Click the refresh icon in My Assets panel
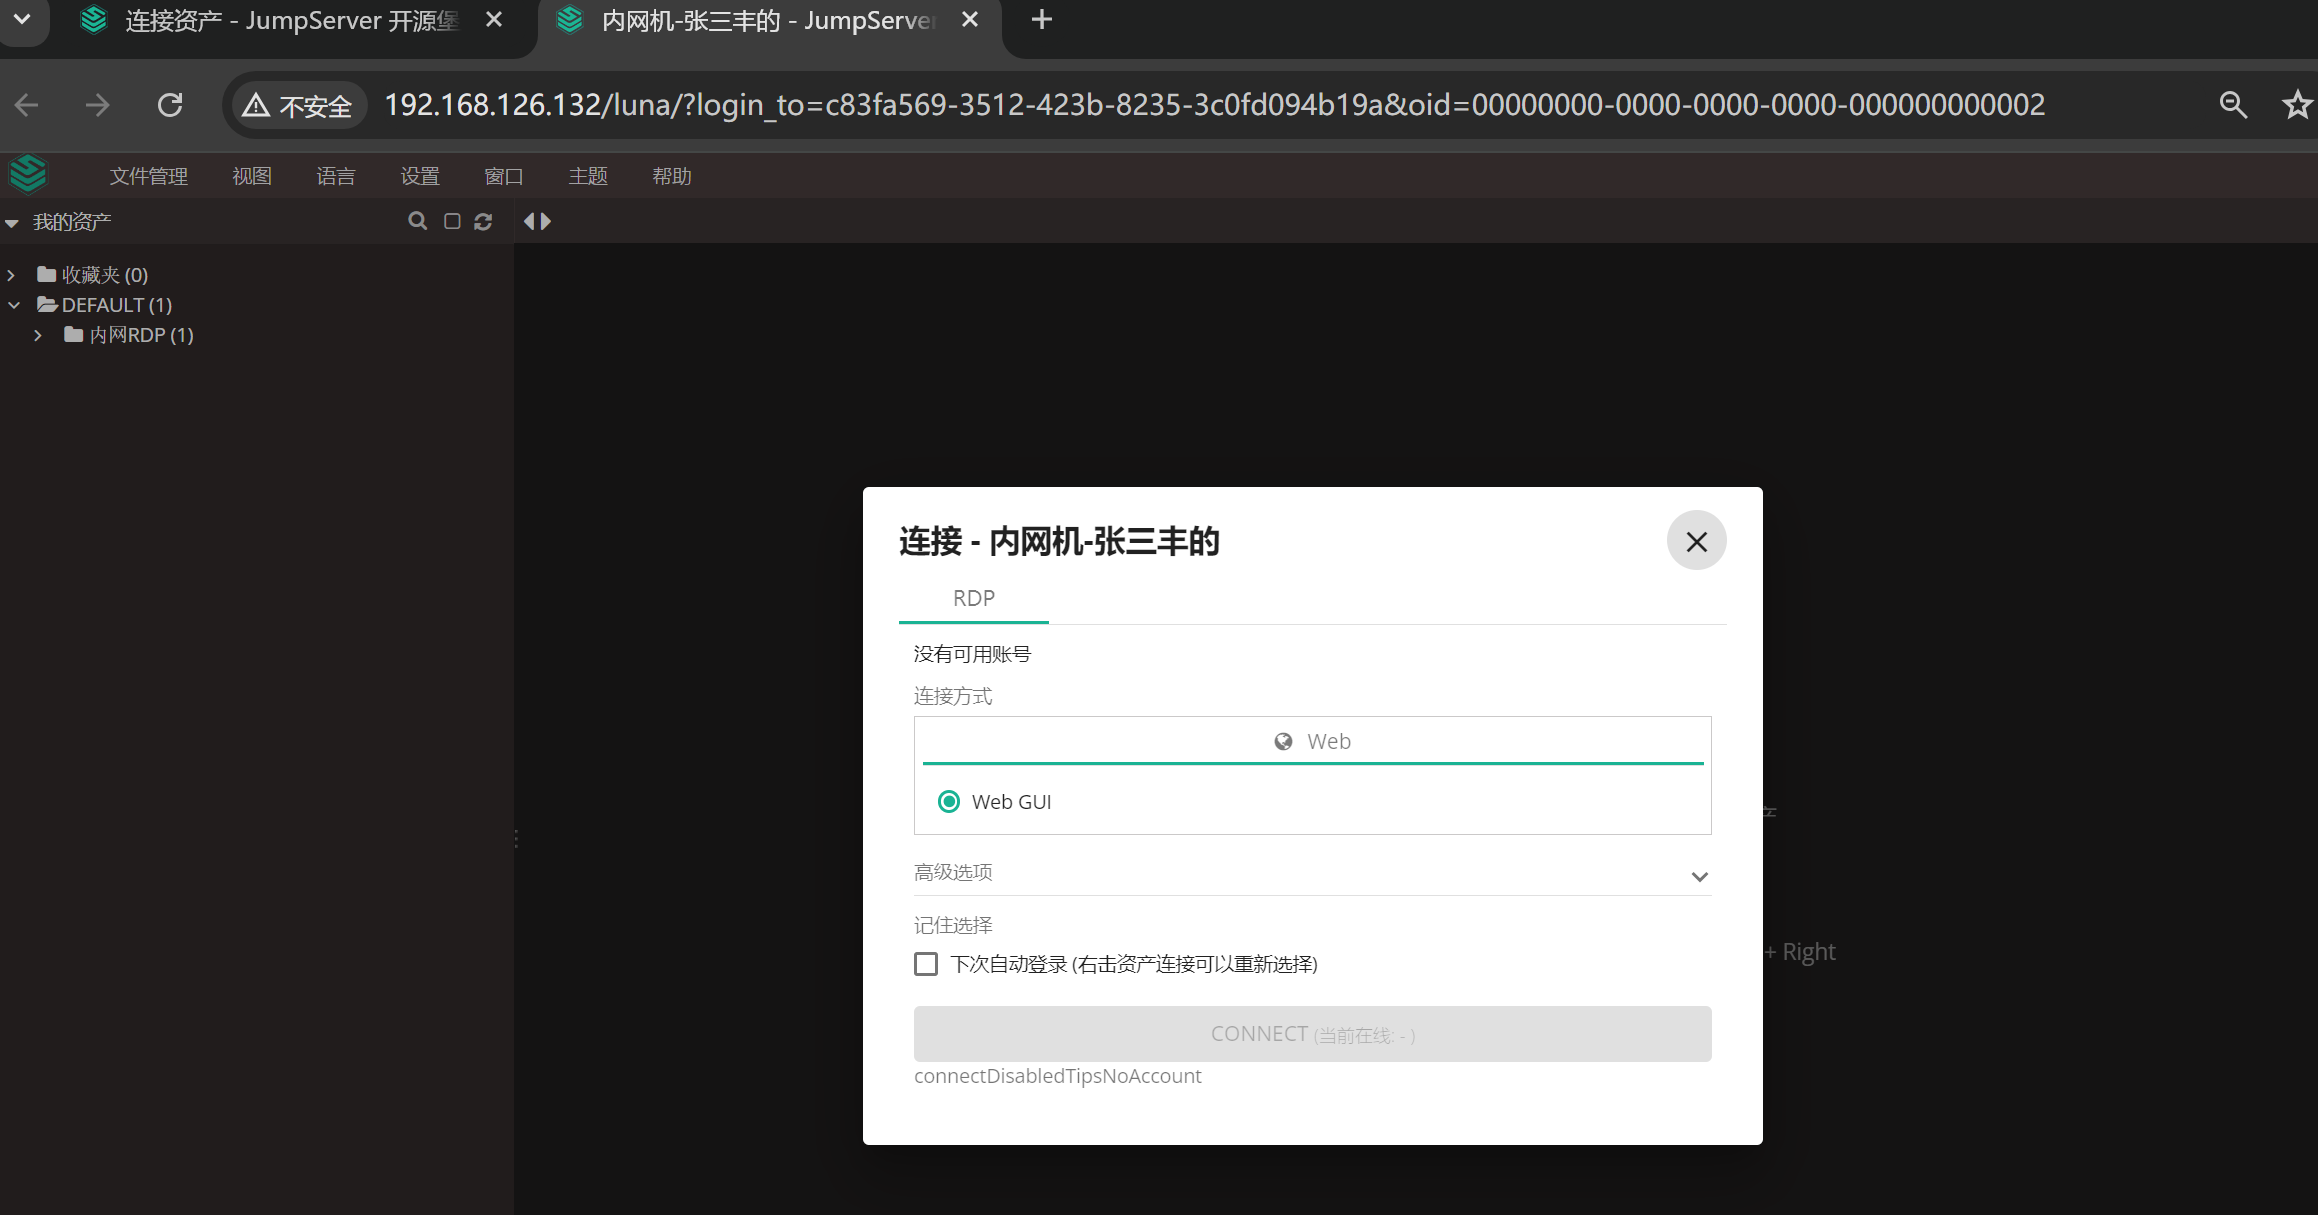The height and width of the screenshot is (1215, 2318). 483,221
